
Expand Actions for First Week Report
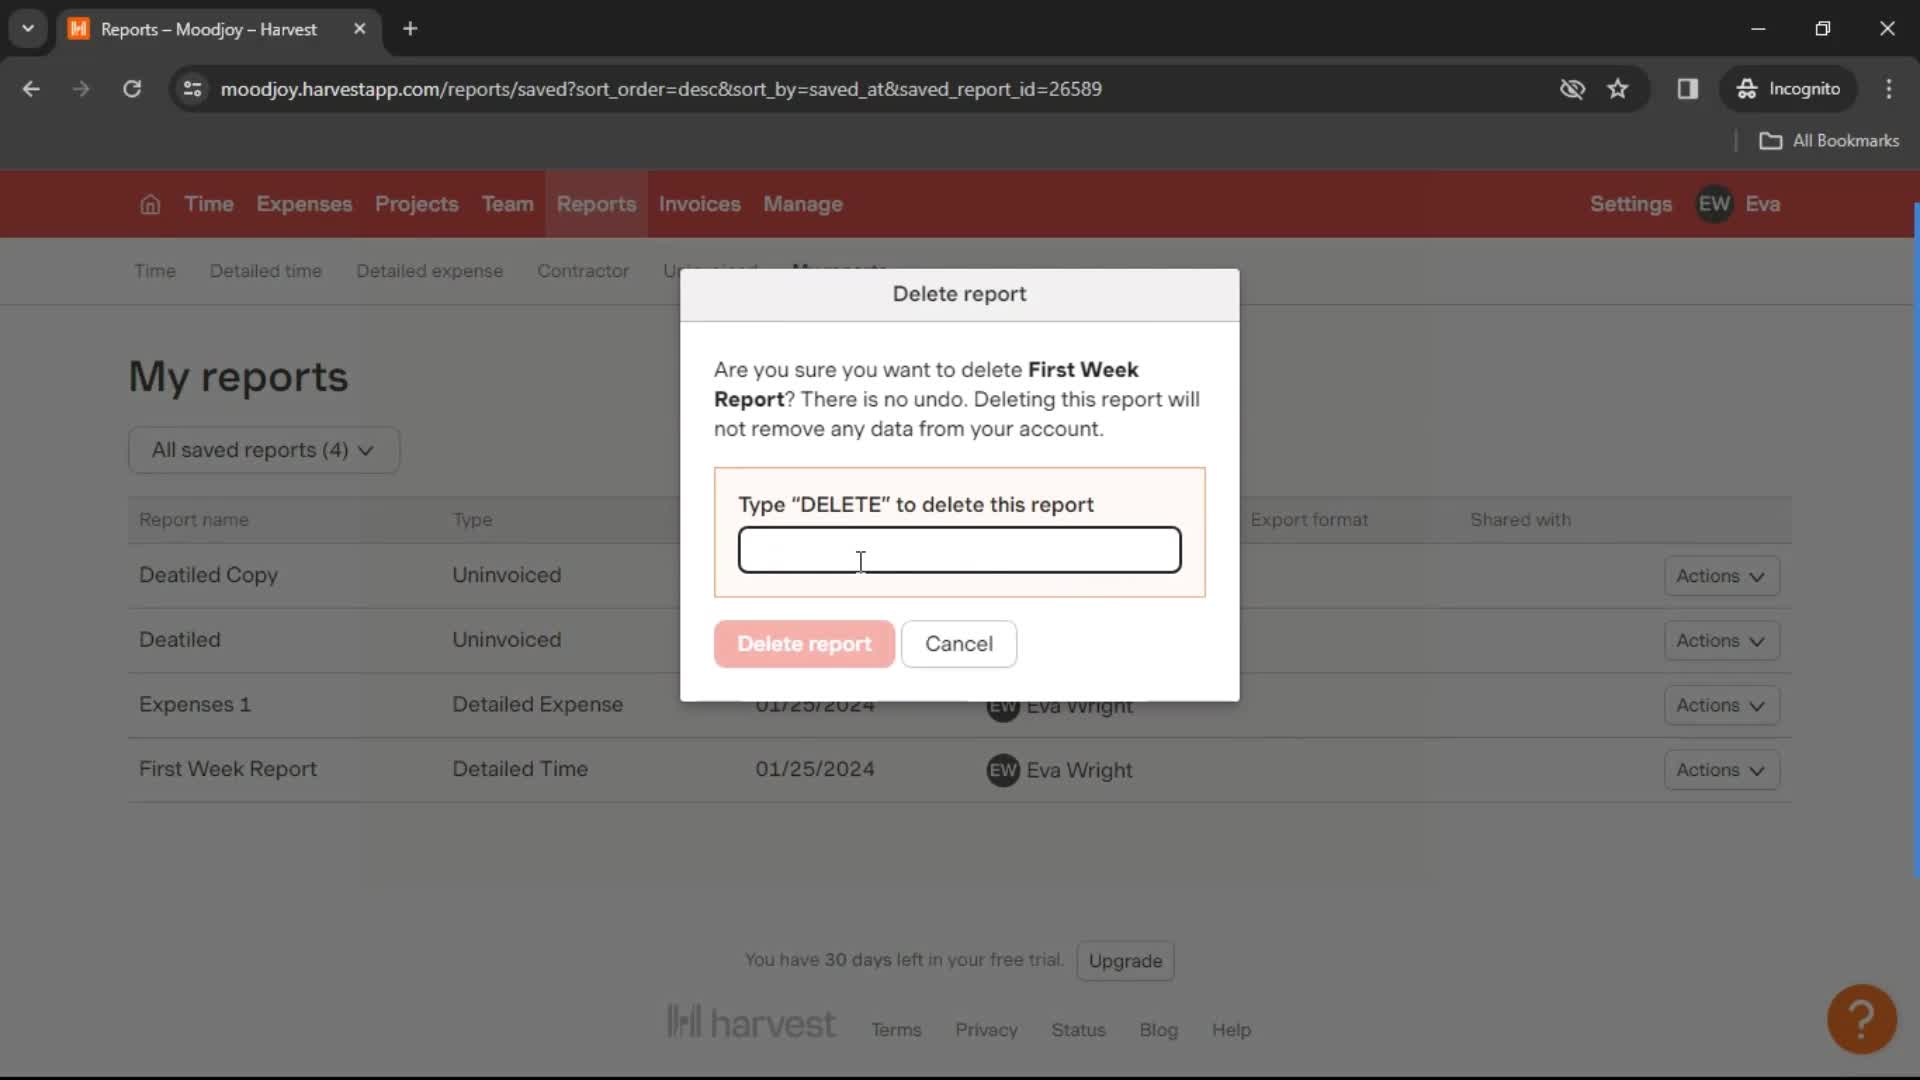[x=1720, y=769]
